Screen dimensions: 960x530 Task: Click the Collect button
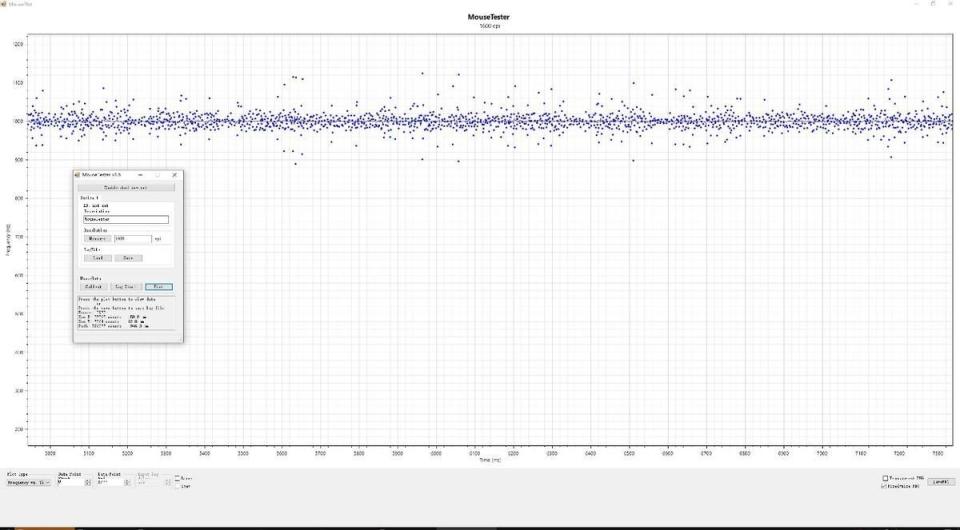tap(94, 286)
